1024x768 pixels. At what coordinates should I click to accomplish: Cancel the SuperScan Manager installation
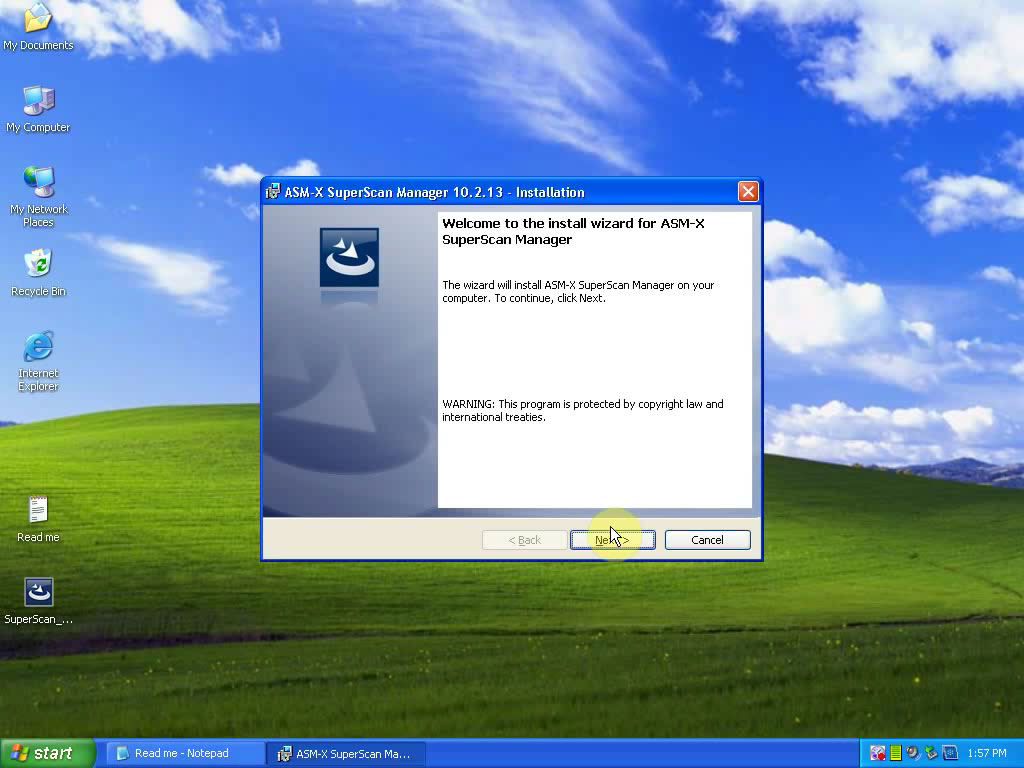point(707,540)
